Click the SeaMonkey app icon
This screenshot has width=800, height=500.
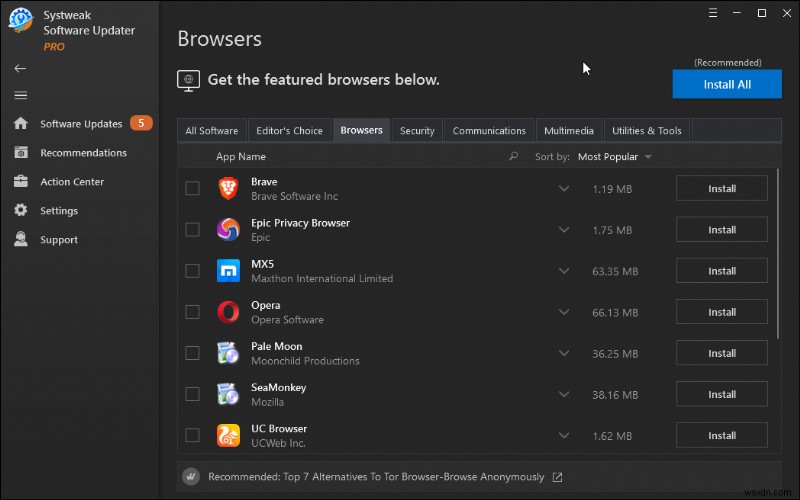(228, 394)
